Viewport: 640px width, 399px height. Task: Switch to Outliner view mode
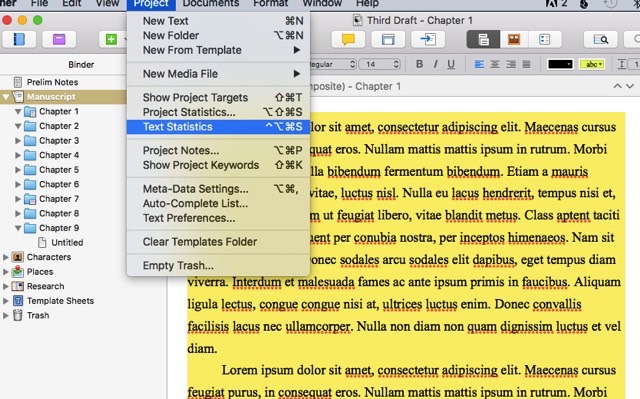click(545, 39)
